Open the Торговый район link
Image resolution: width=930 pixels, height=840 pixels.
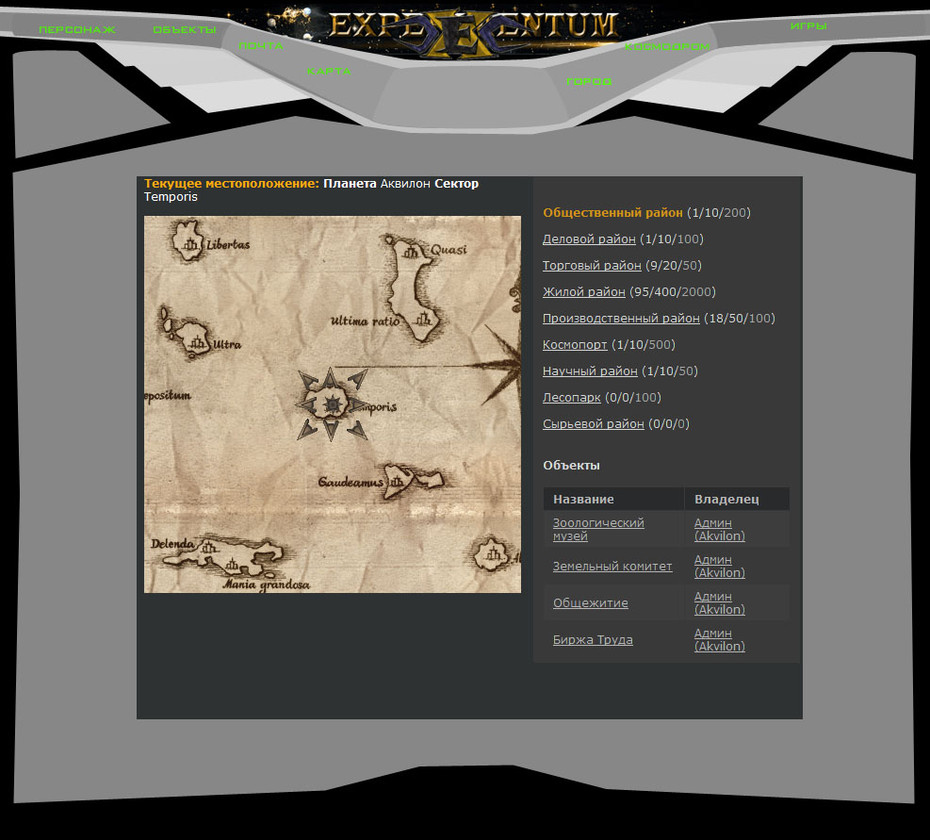click(x=592, y=265)
